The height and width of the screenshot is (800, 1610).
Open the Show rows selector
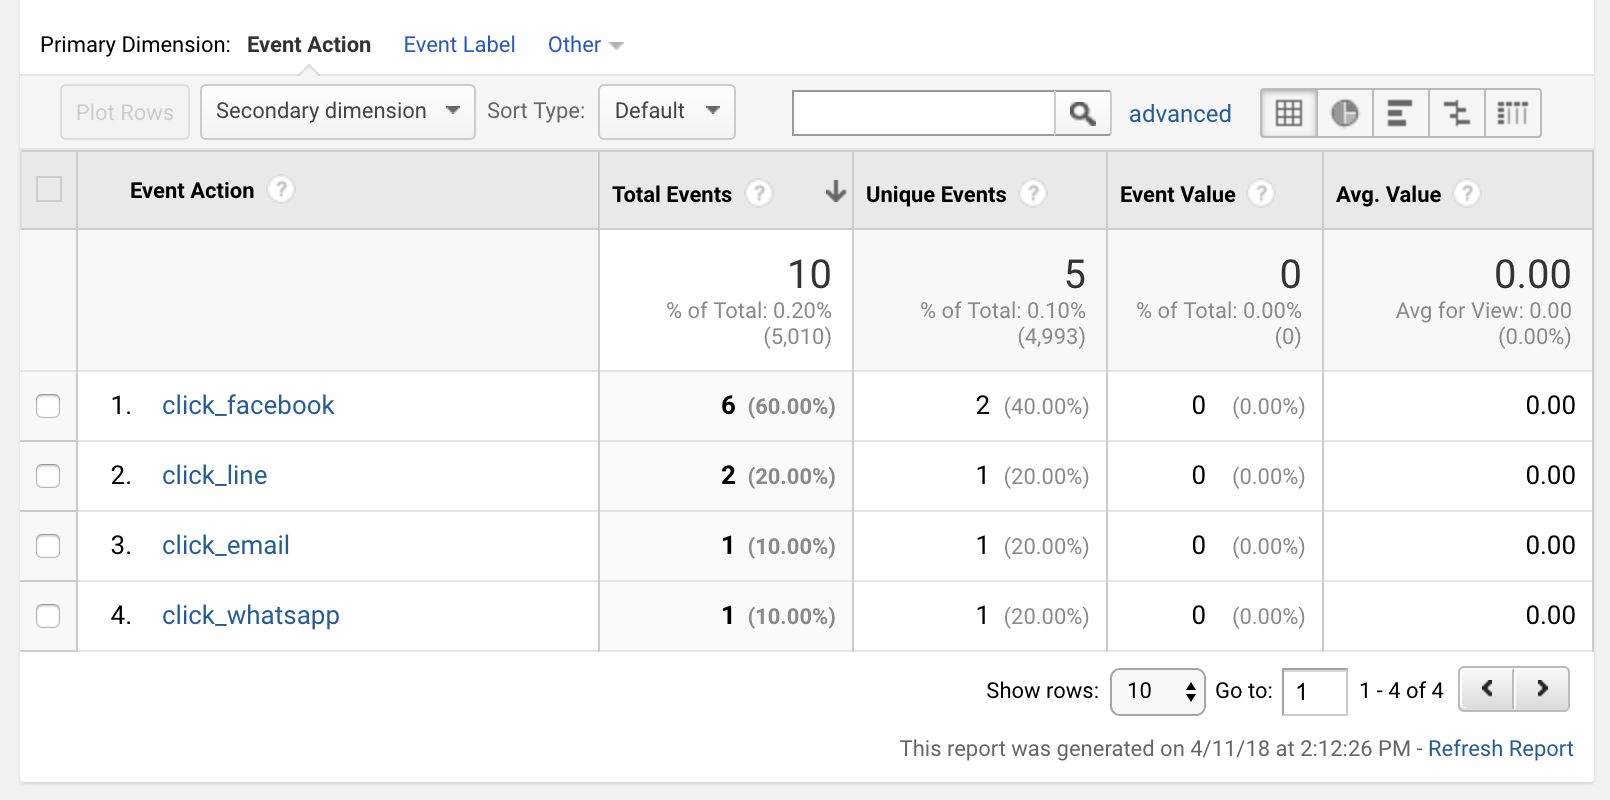point(1158,691)
